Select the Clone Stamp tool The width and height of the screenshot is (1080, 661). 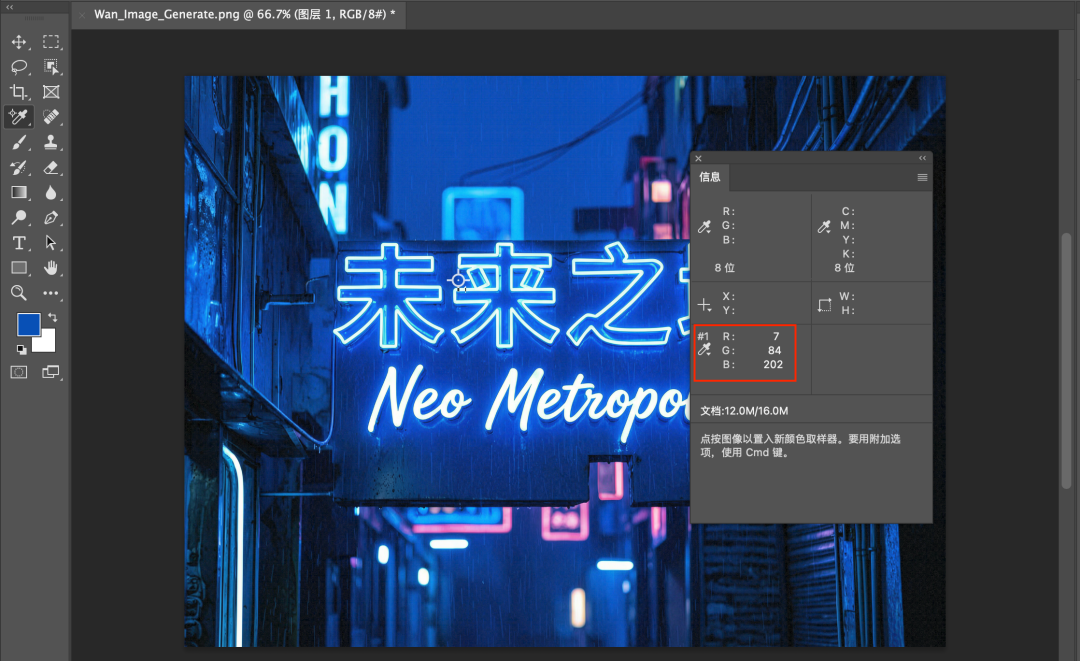tap(53, 141)
